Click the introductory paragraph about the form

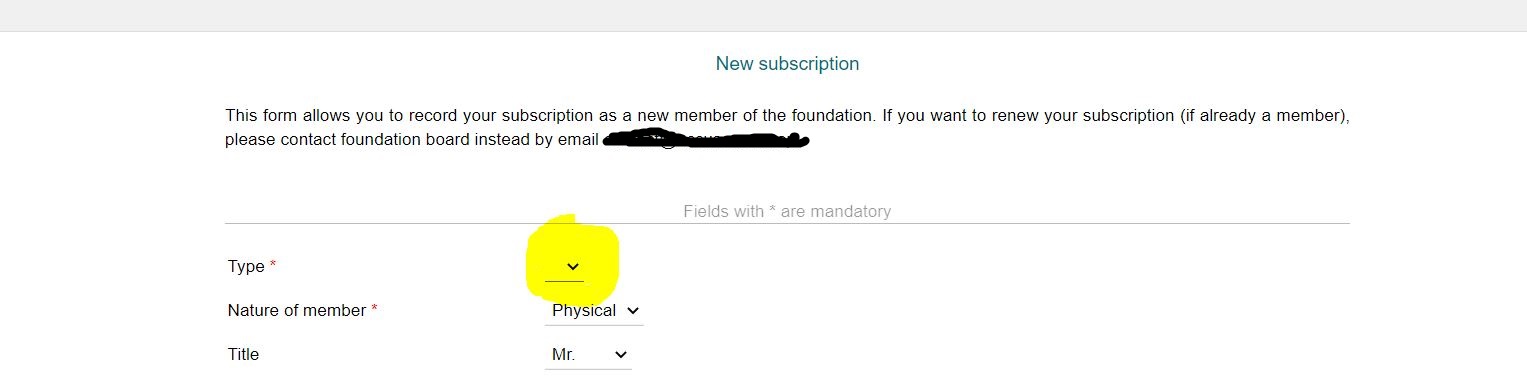pos(787,128)
